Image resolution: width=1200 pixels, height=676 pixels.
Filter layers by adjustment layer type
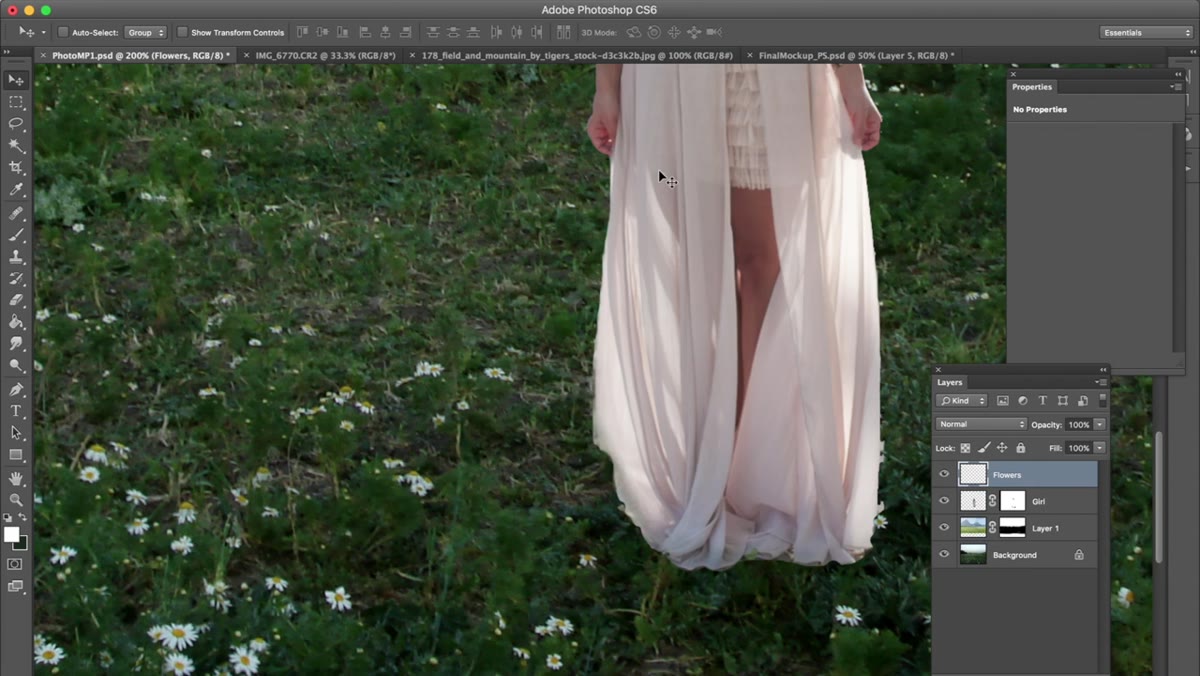click(1023, 401)
